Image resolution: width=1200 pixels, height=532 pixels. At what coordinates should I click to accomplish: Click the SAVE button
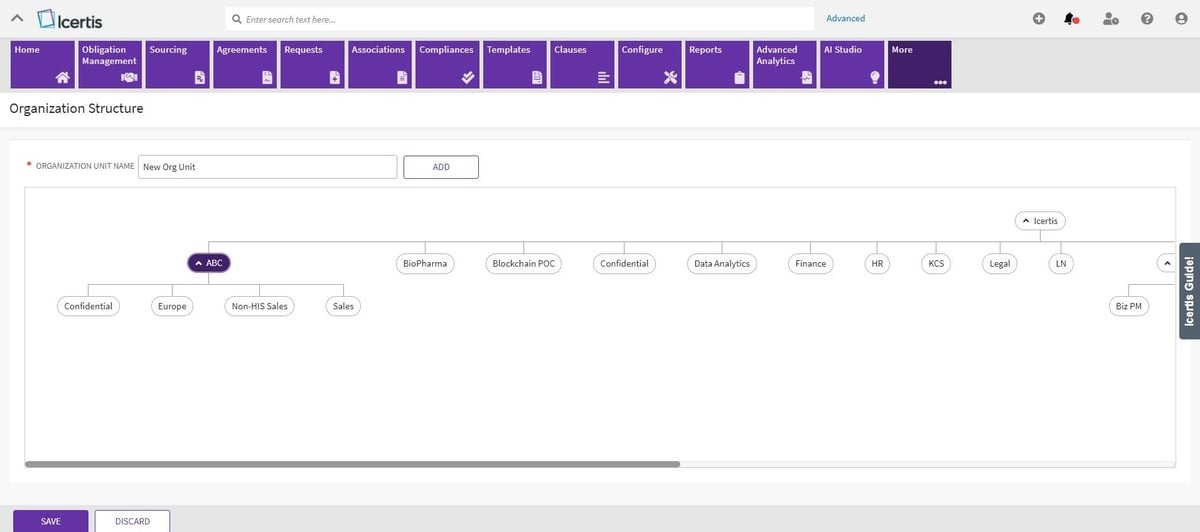point(51,521)
